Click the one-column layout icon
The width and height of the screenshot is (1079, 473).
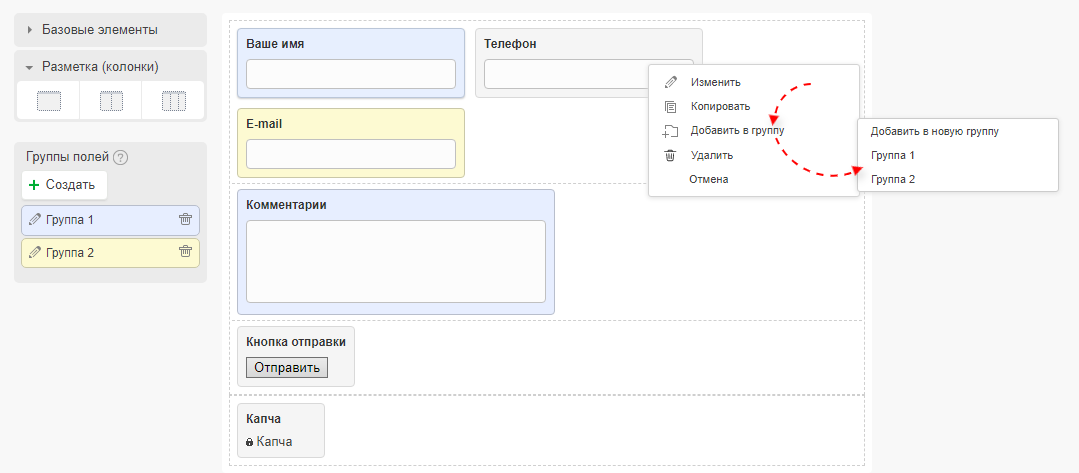click(49, 101)
